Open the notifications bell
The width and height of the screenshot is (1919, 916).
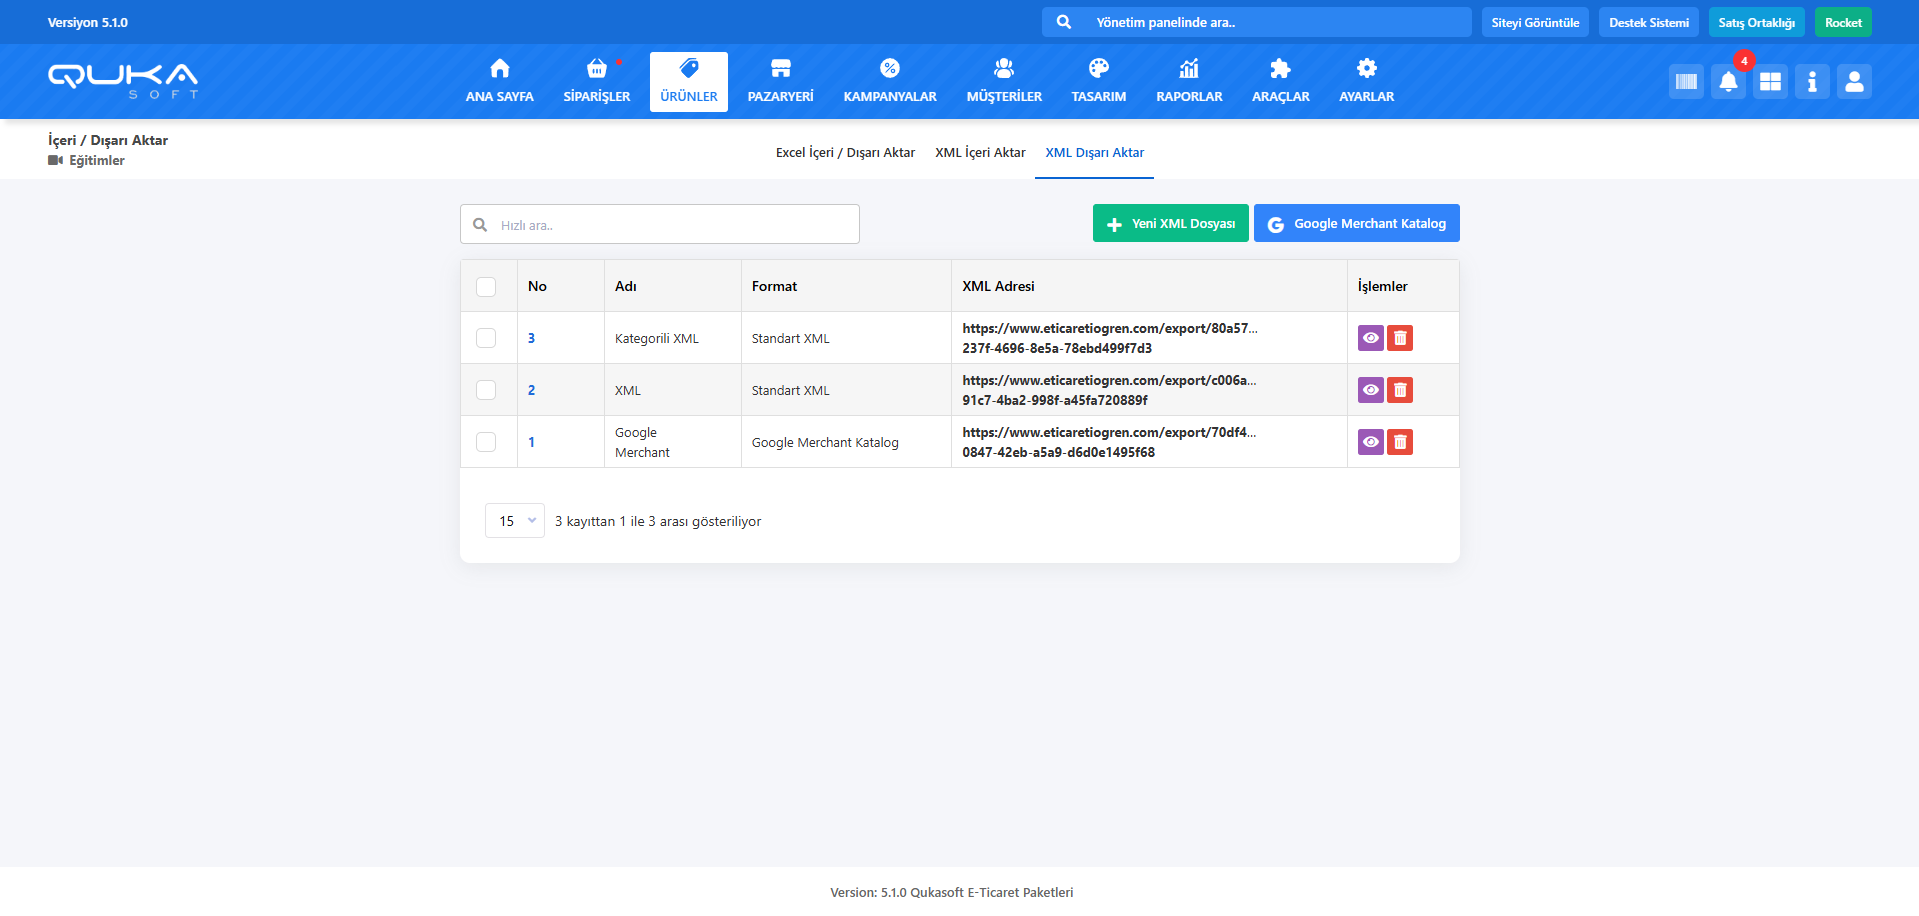[1728, 82]
